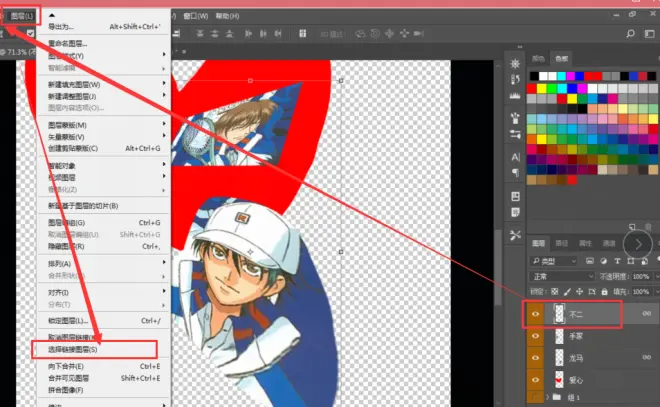Click the round next arrow button
Image resolution: width=660 pixels, height=407 pixels.
pos(638,244)
